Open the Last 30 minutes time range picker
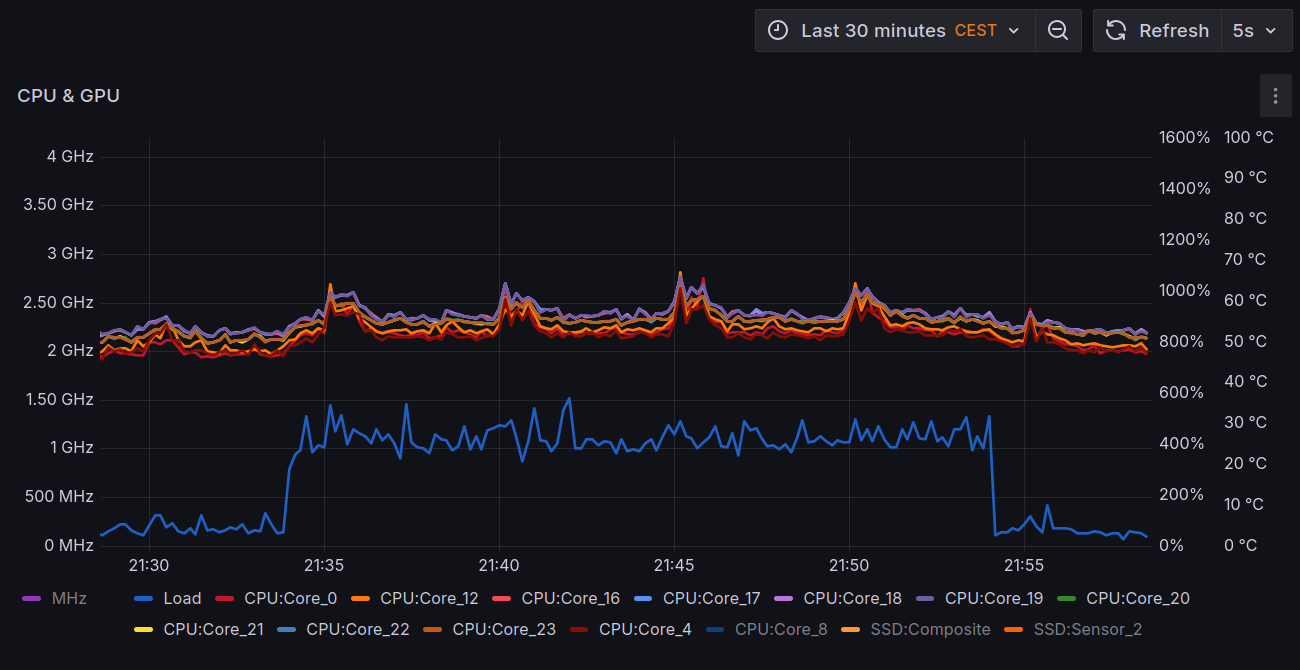1300x670 pixels. pos(872,31)
